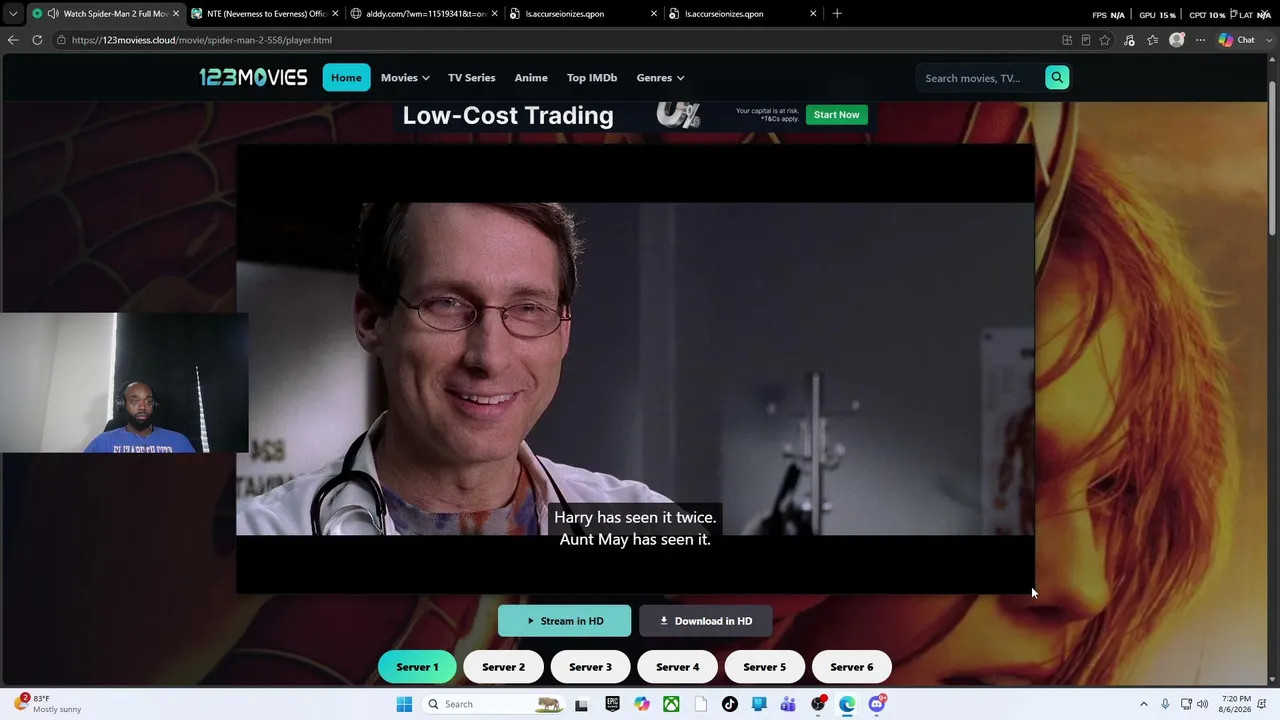
Task: Expand the Movies dropdown menu
Action: [x=405, y=78]
